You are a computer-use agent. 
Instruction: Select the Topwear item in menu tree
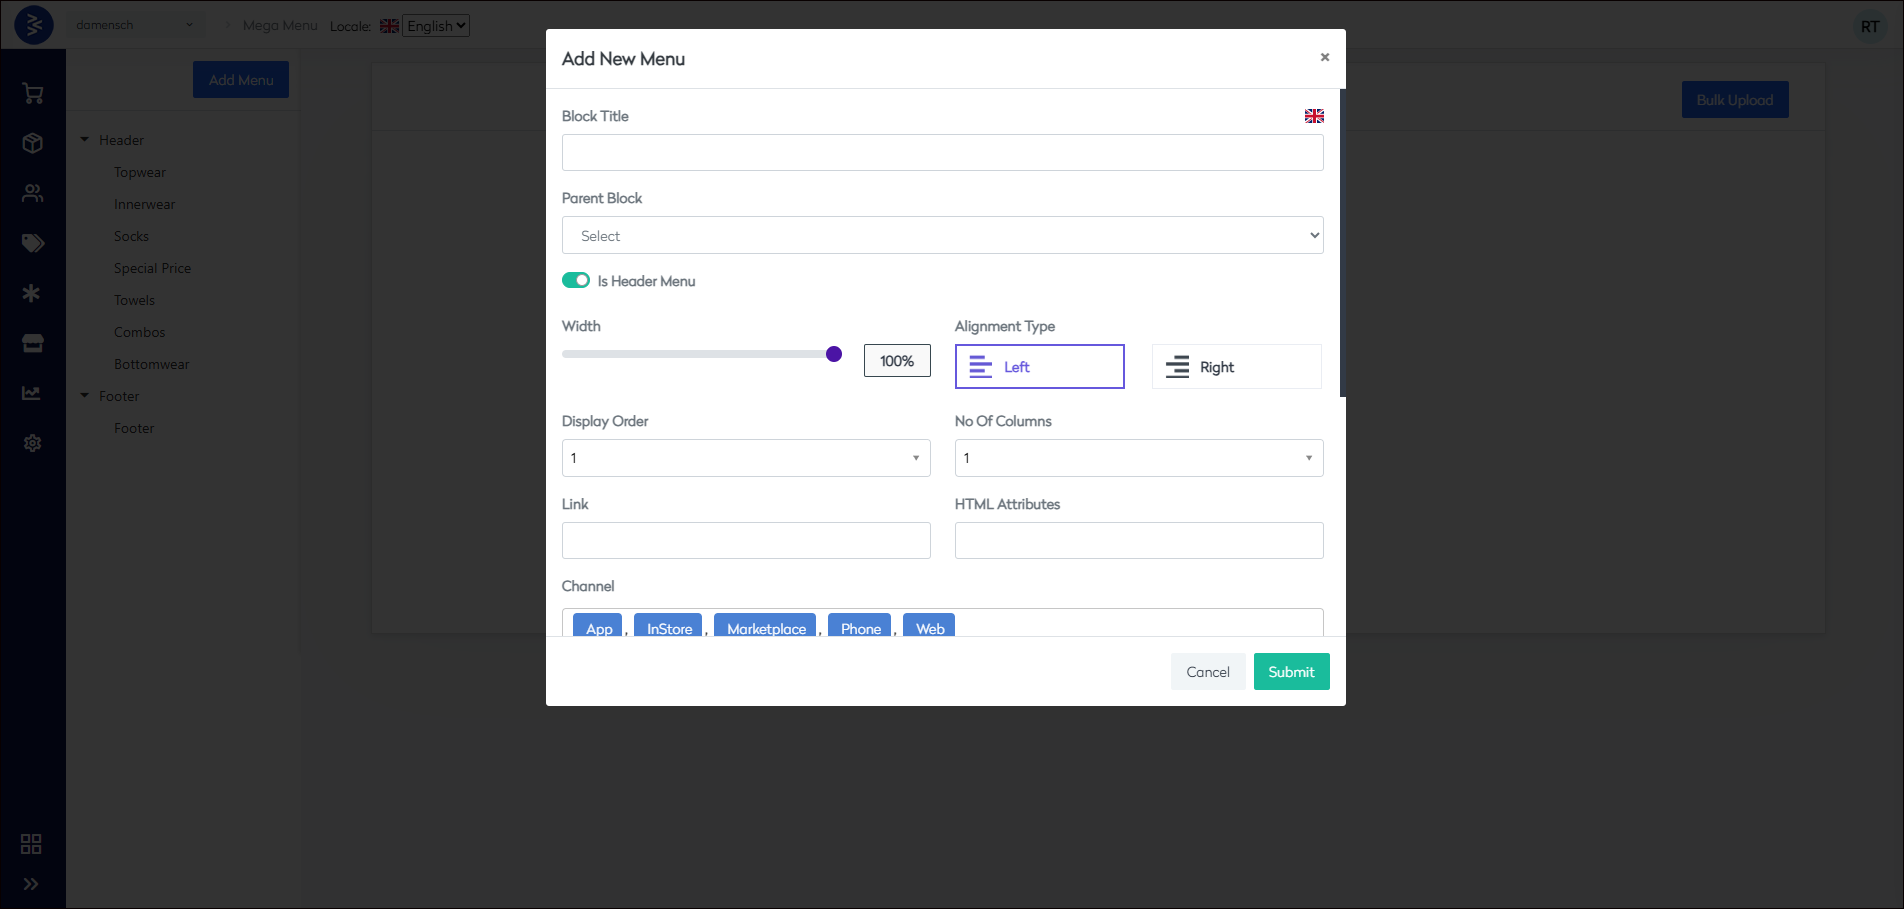tap(140, 172)
